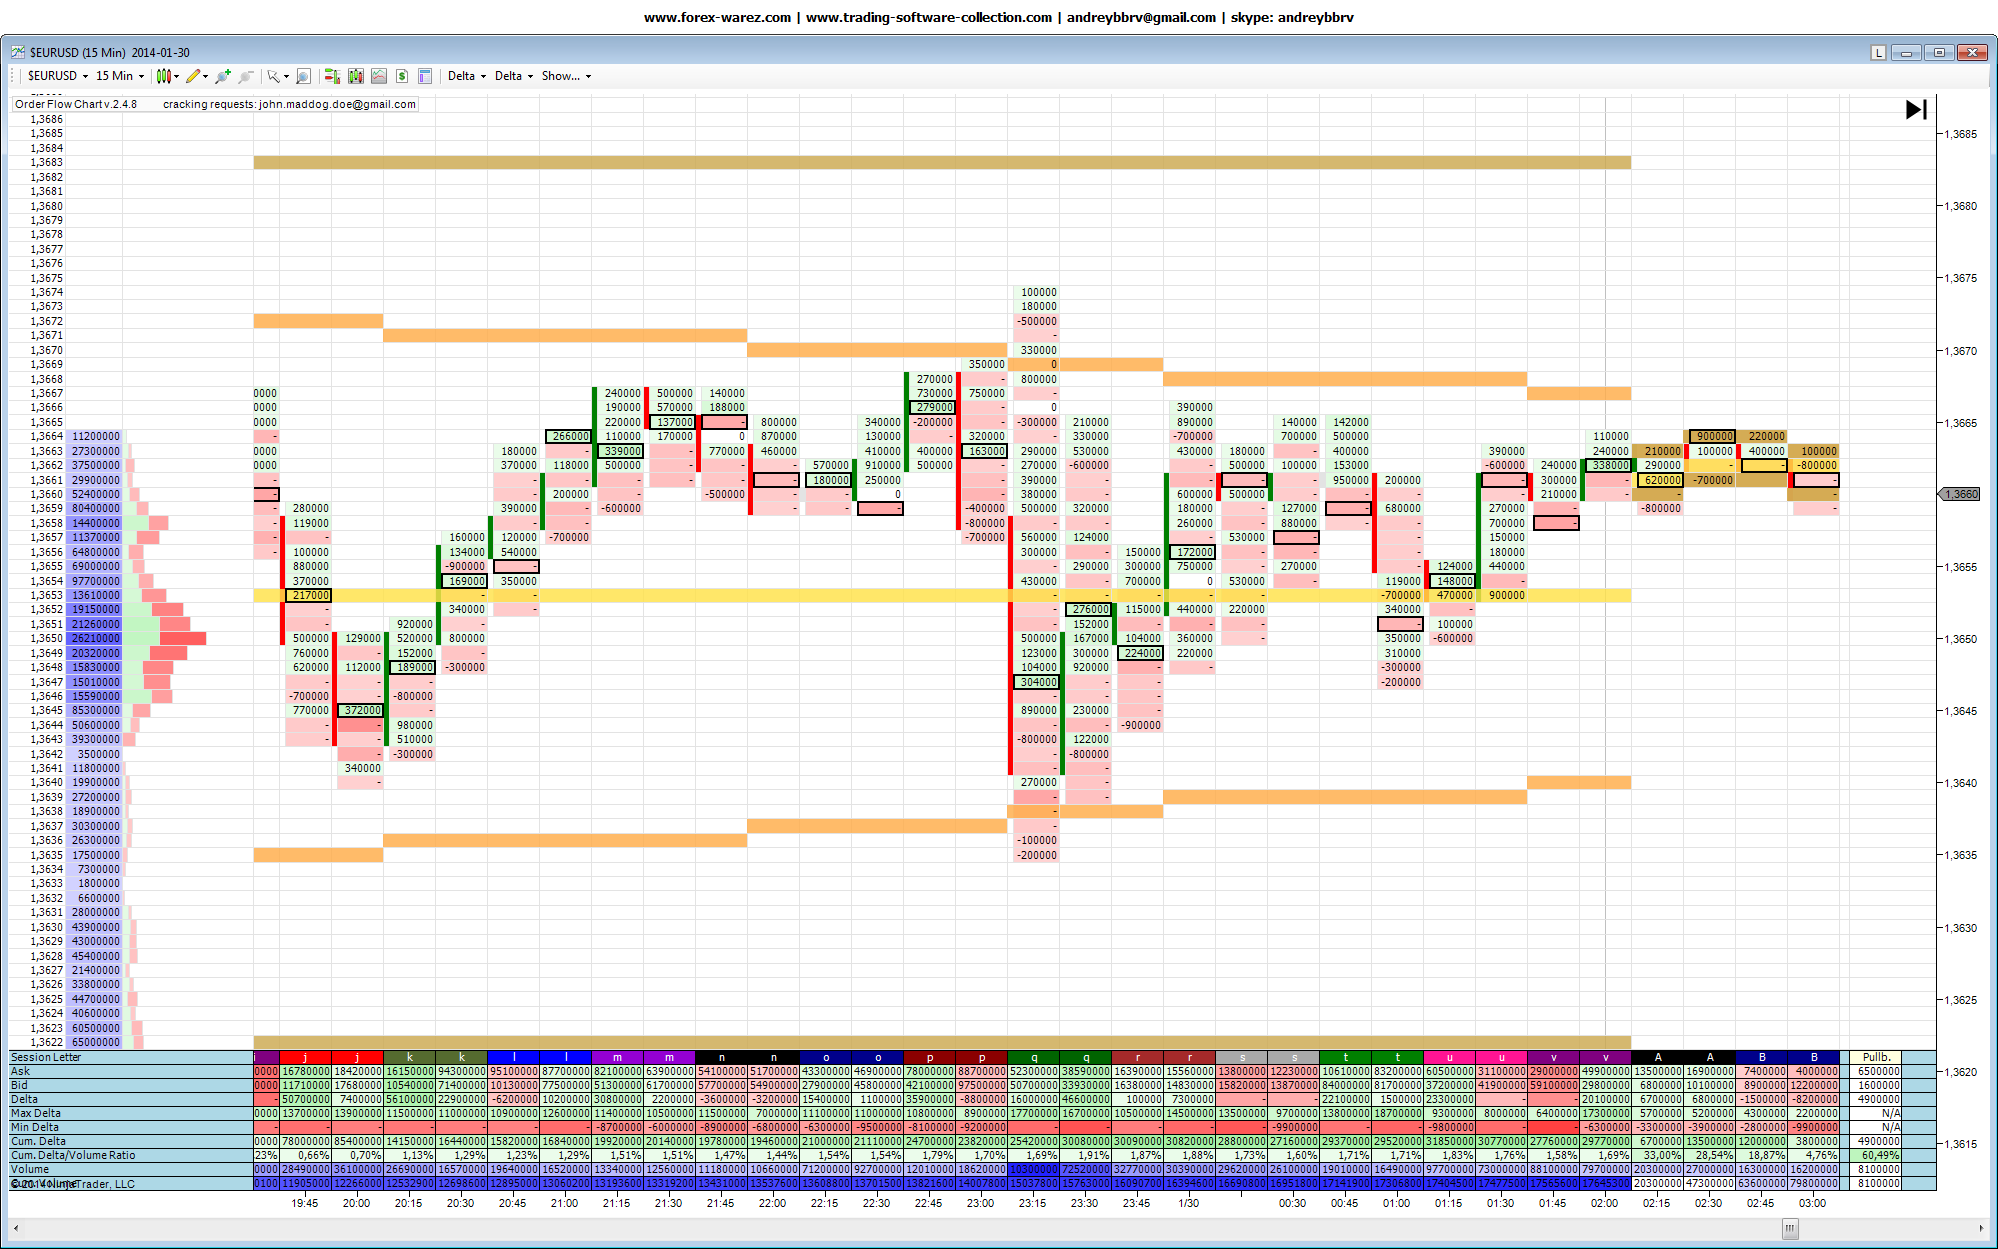The width and height of the screenshot is (1998, 1249).
Task: Click the zoom frame magnifier icon
Action: click(304, 76)
